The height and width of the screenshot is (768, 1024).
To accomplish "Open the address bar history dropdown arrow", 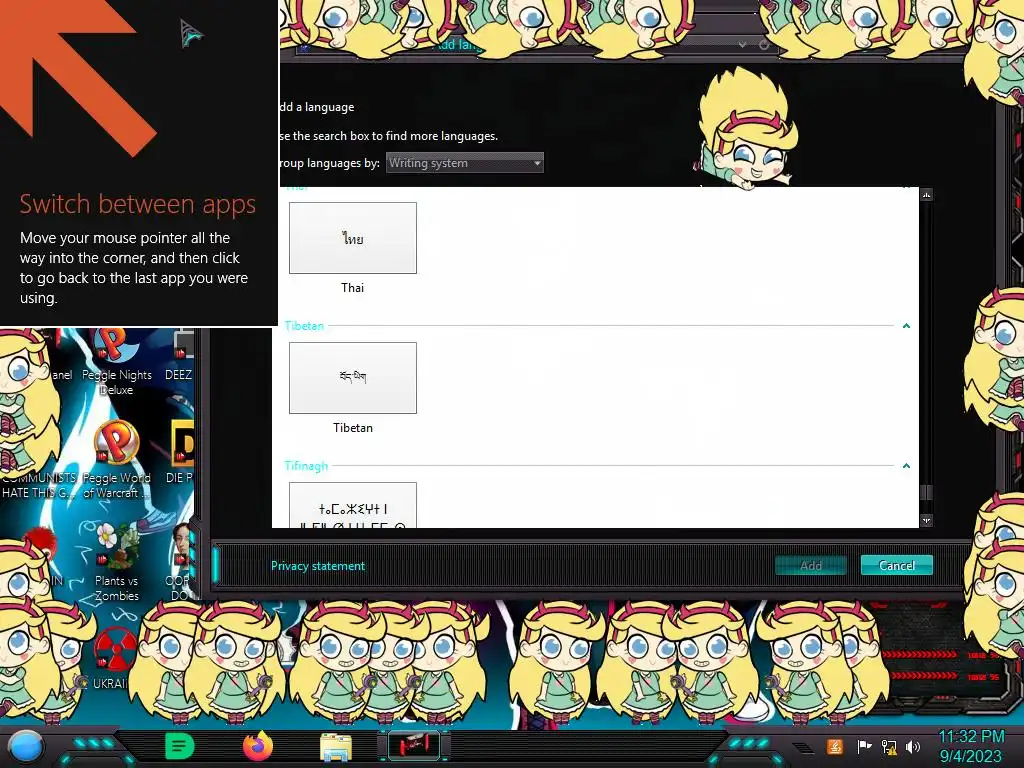I will 743,44.
